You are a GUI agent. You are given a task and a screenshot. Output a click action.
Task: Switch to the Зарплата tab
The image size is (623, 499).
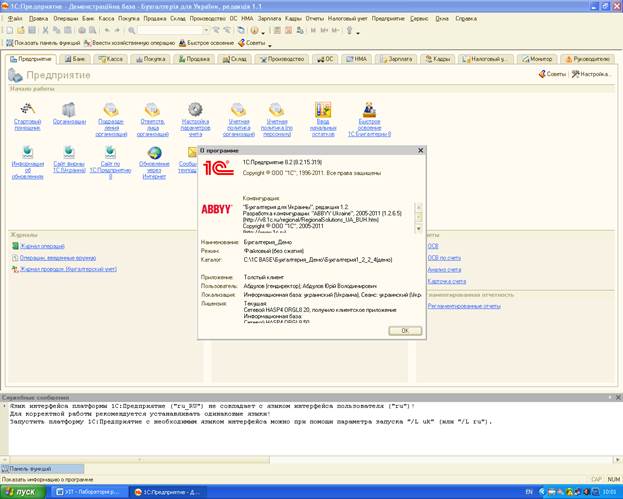[x=396, y=59]
